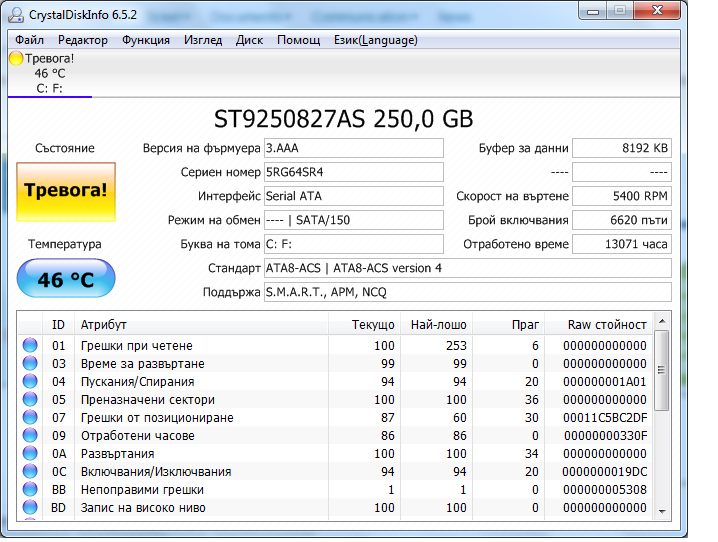The width and height of the screenshot is (718, 542).
Task: Click the firmware version field 3.AAA
Action: click(x=354, y=148)
